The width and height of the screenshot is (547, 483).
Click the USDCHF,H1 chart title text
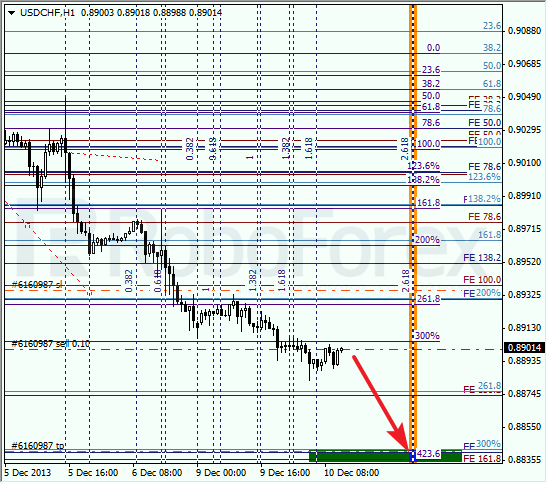[47, 13]
